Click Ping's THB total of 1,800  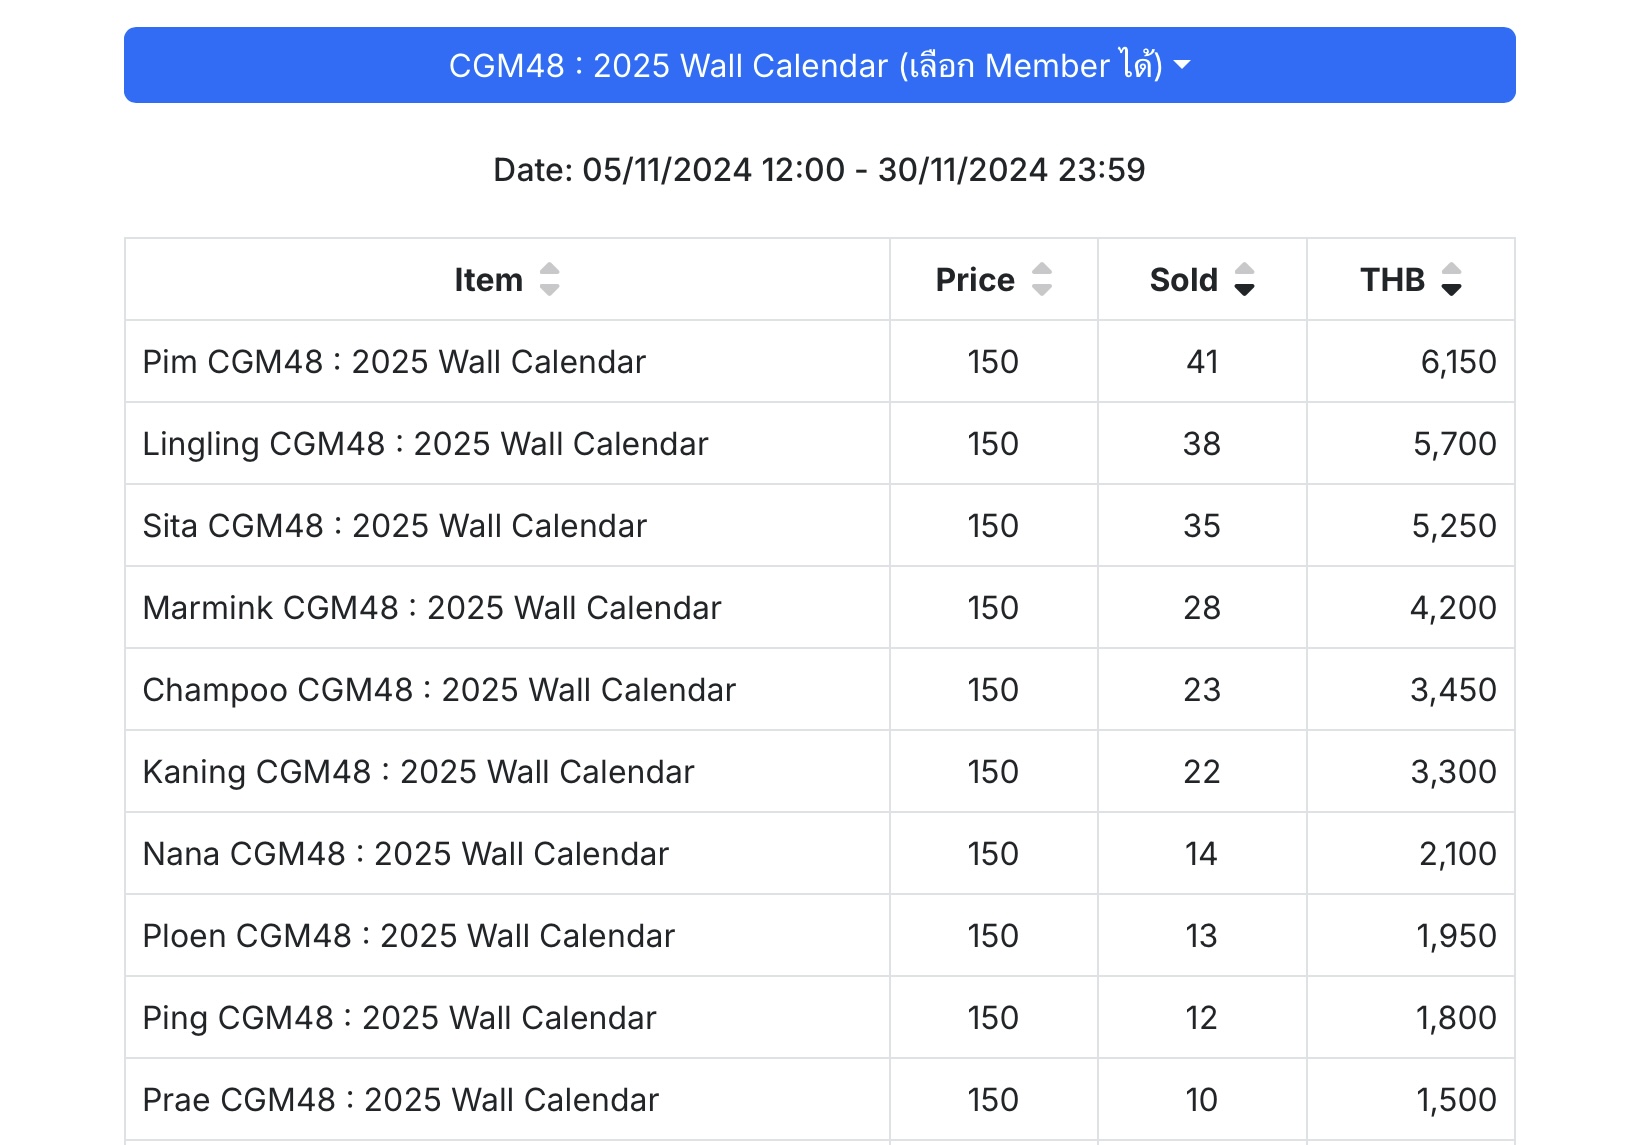pyautogui.click(x=1456, y=1018)
